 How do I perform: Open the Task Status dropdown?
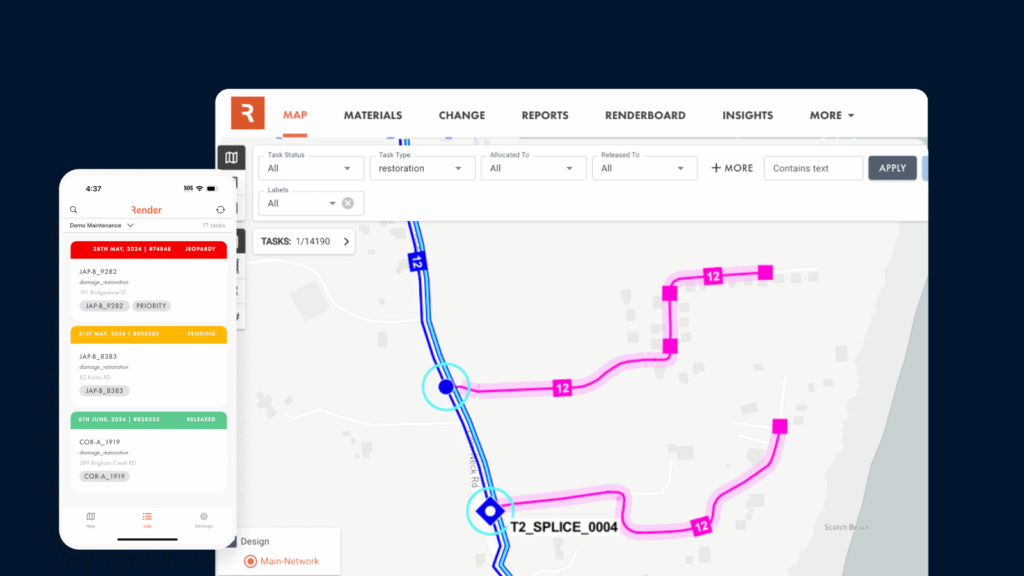point(310,168)
